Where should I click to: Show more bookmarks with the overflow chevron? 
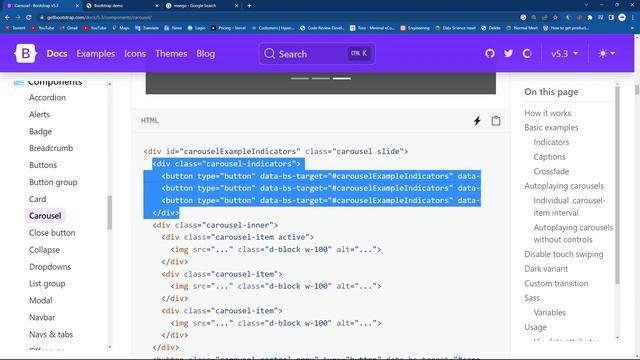(x=633, y=28)
